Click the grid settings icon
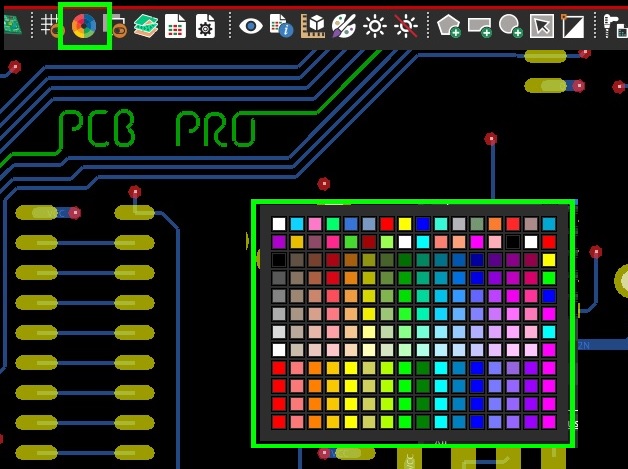Screen dimensions: 628x469 pyautogui.click(x=50, y=26)
